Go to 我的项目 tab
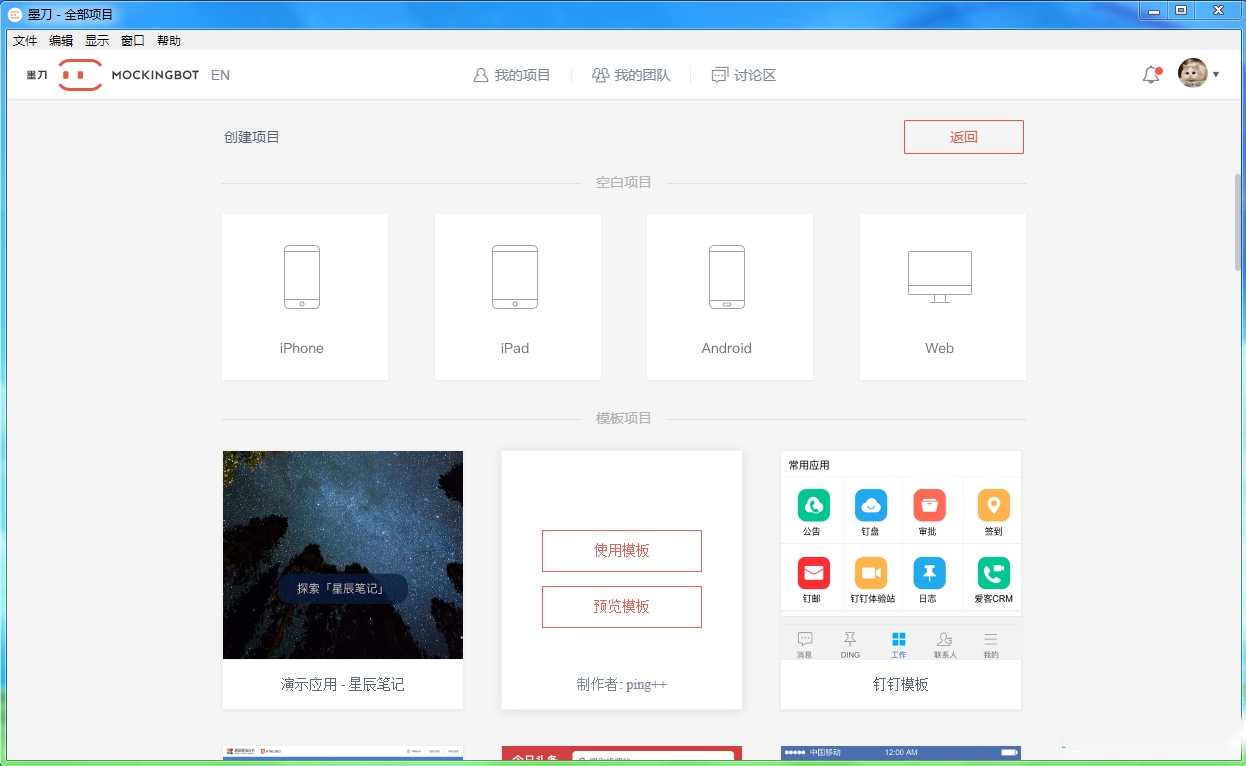Viewport: 1246px width, 766px height. 512,75
